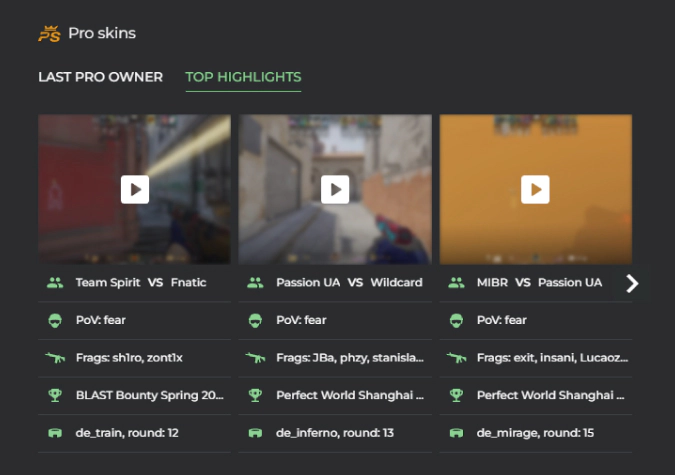Click the rifle icon next to Frags: exit, insani

pyautogui.click(x=456, y=357)
